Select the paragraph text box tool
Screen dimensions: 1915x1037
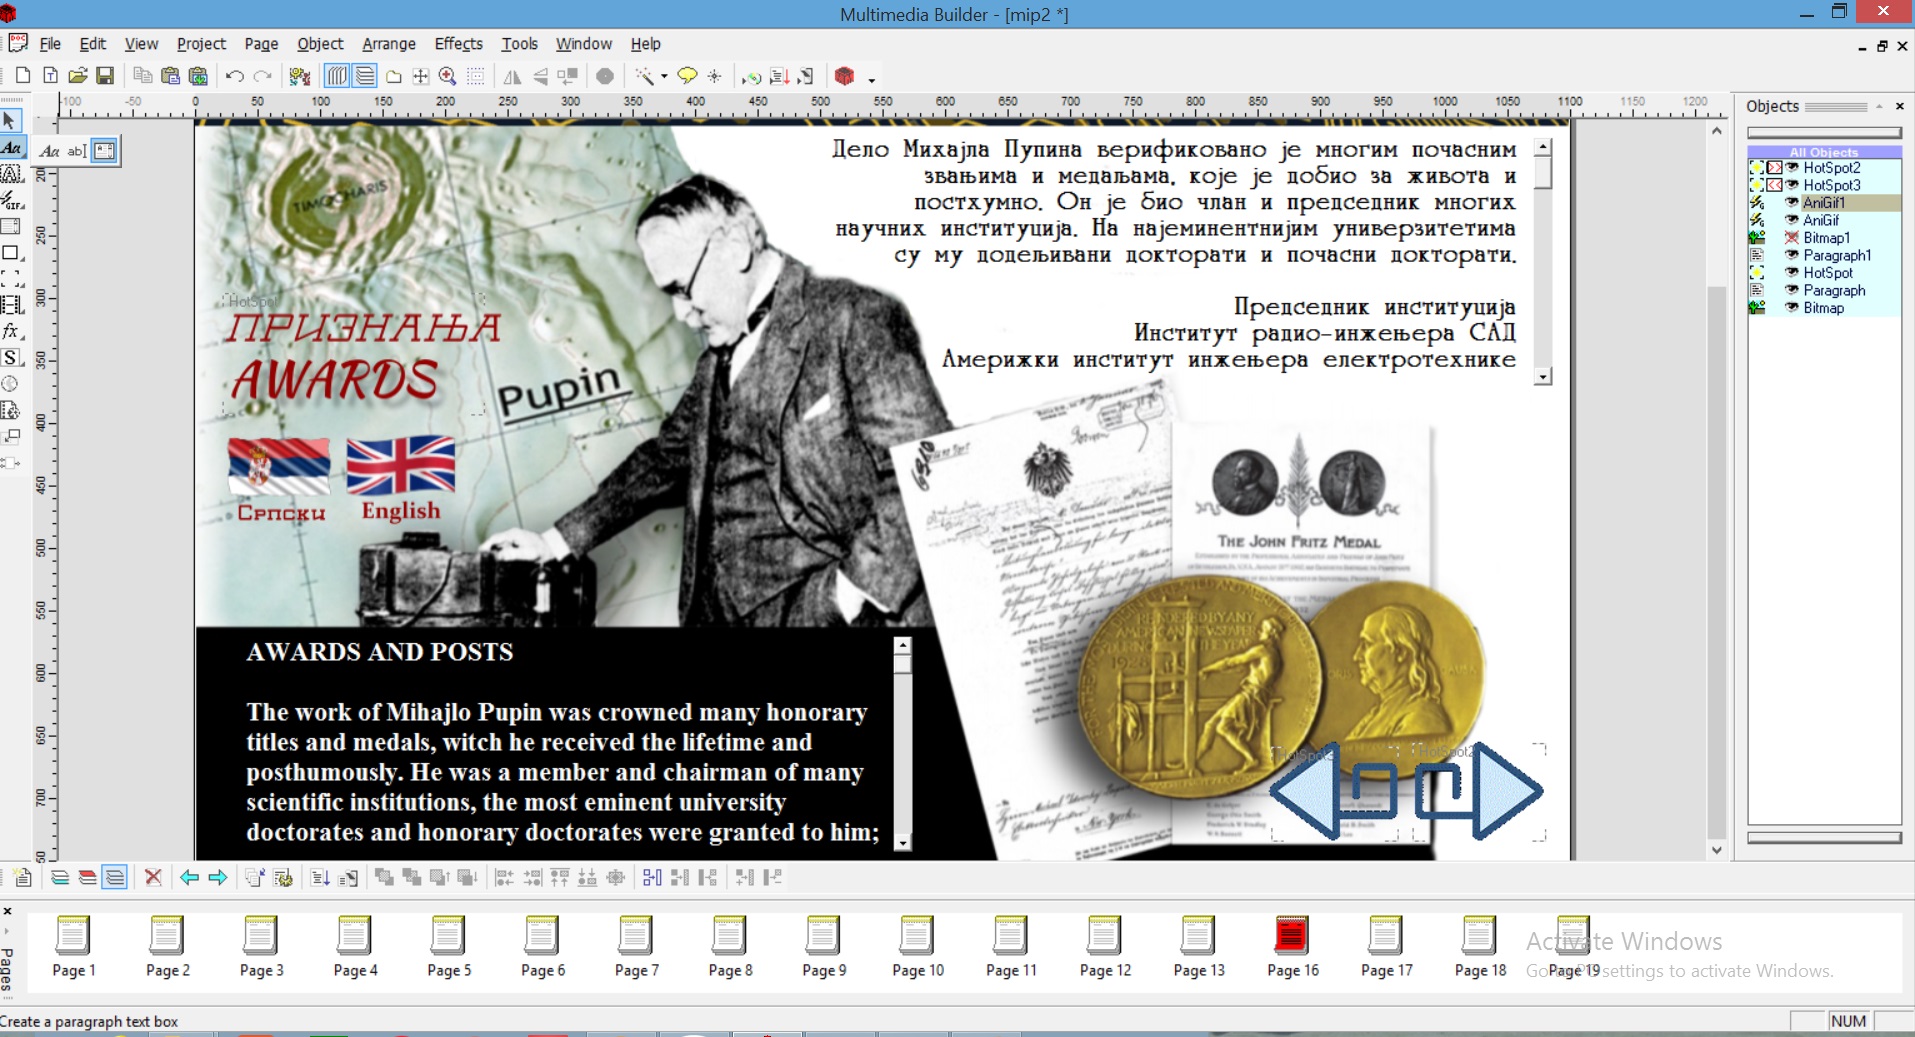(104, 151)
